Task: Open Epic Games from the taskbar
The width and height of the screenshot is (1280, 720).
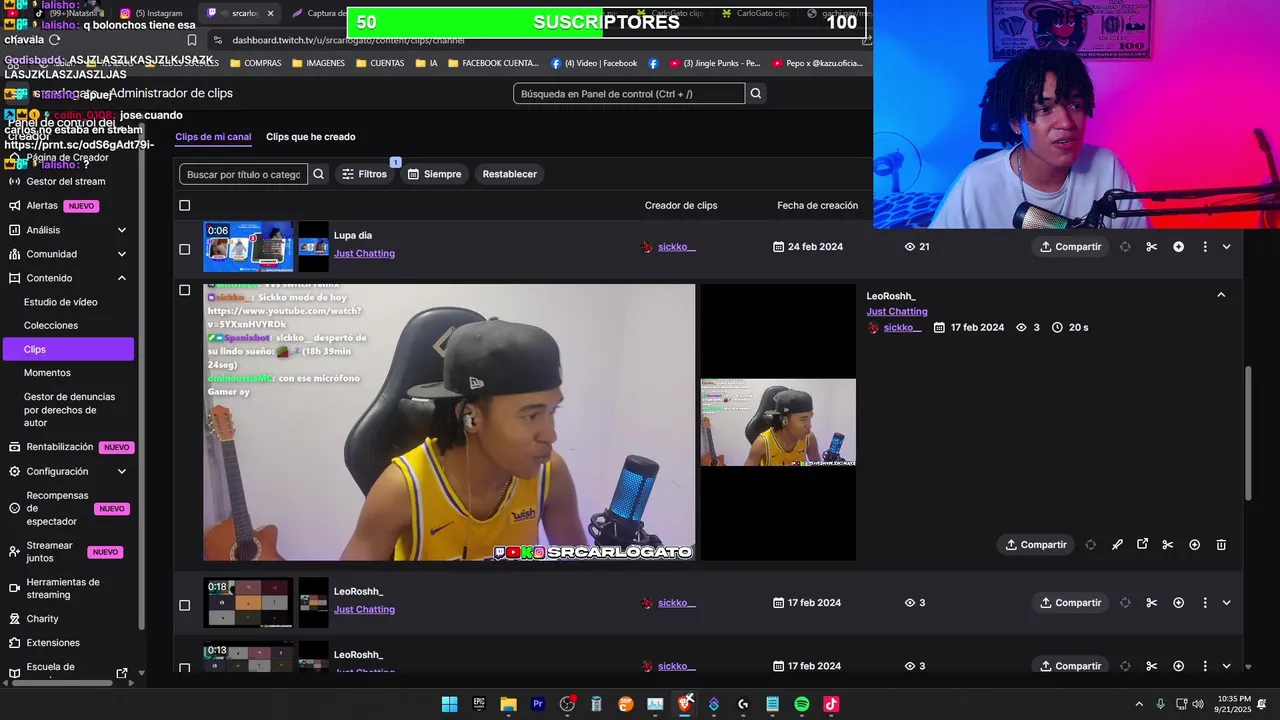Action: (x=479, y=704)
